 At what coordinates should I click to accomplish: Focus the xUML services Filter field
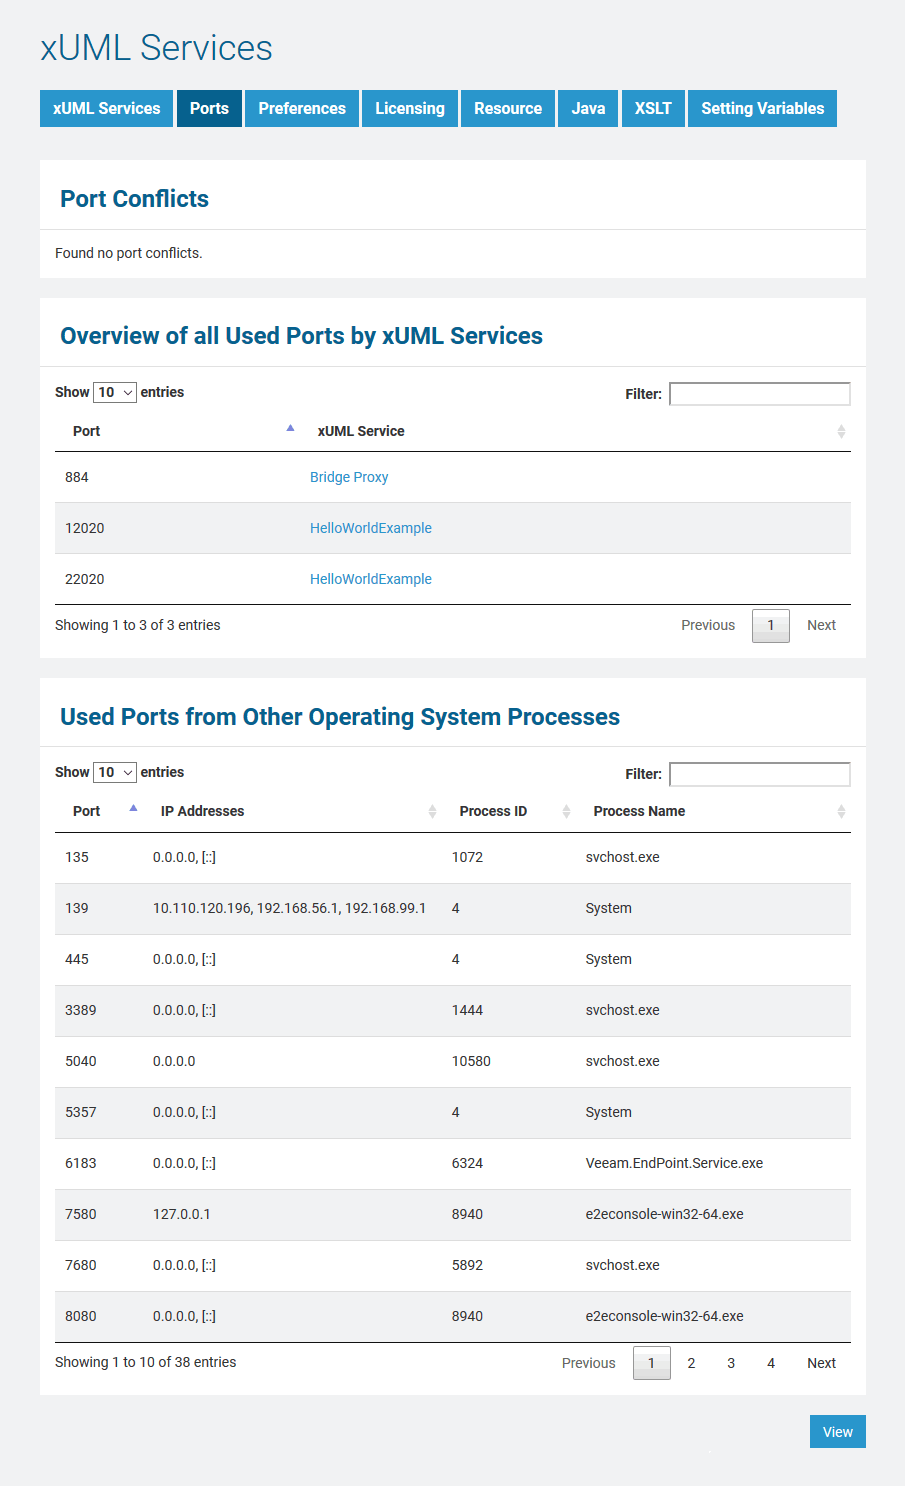(760, 394)
